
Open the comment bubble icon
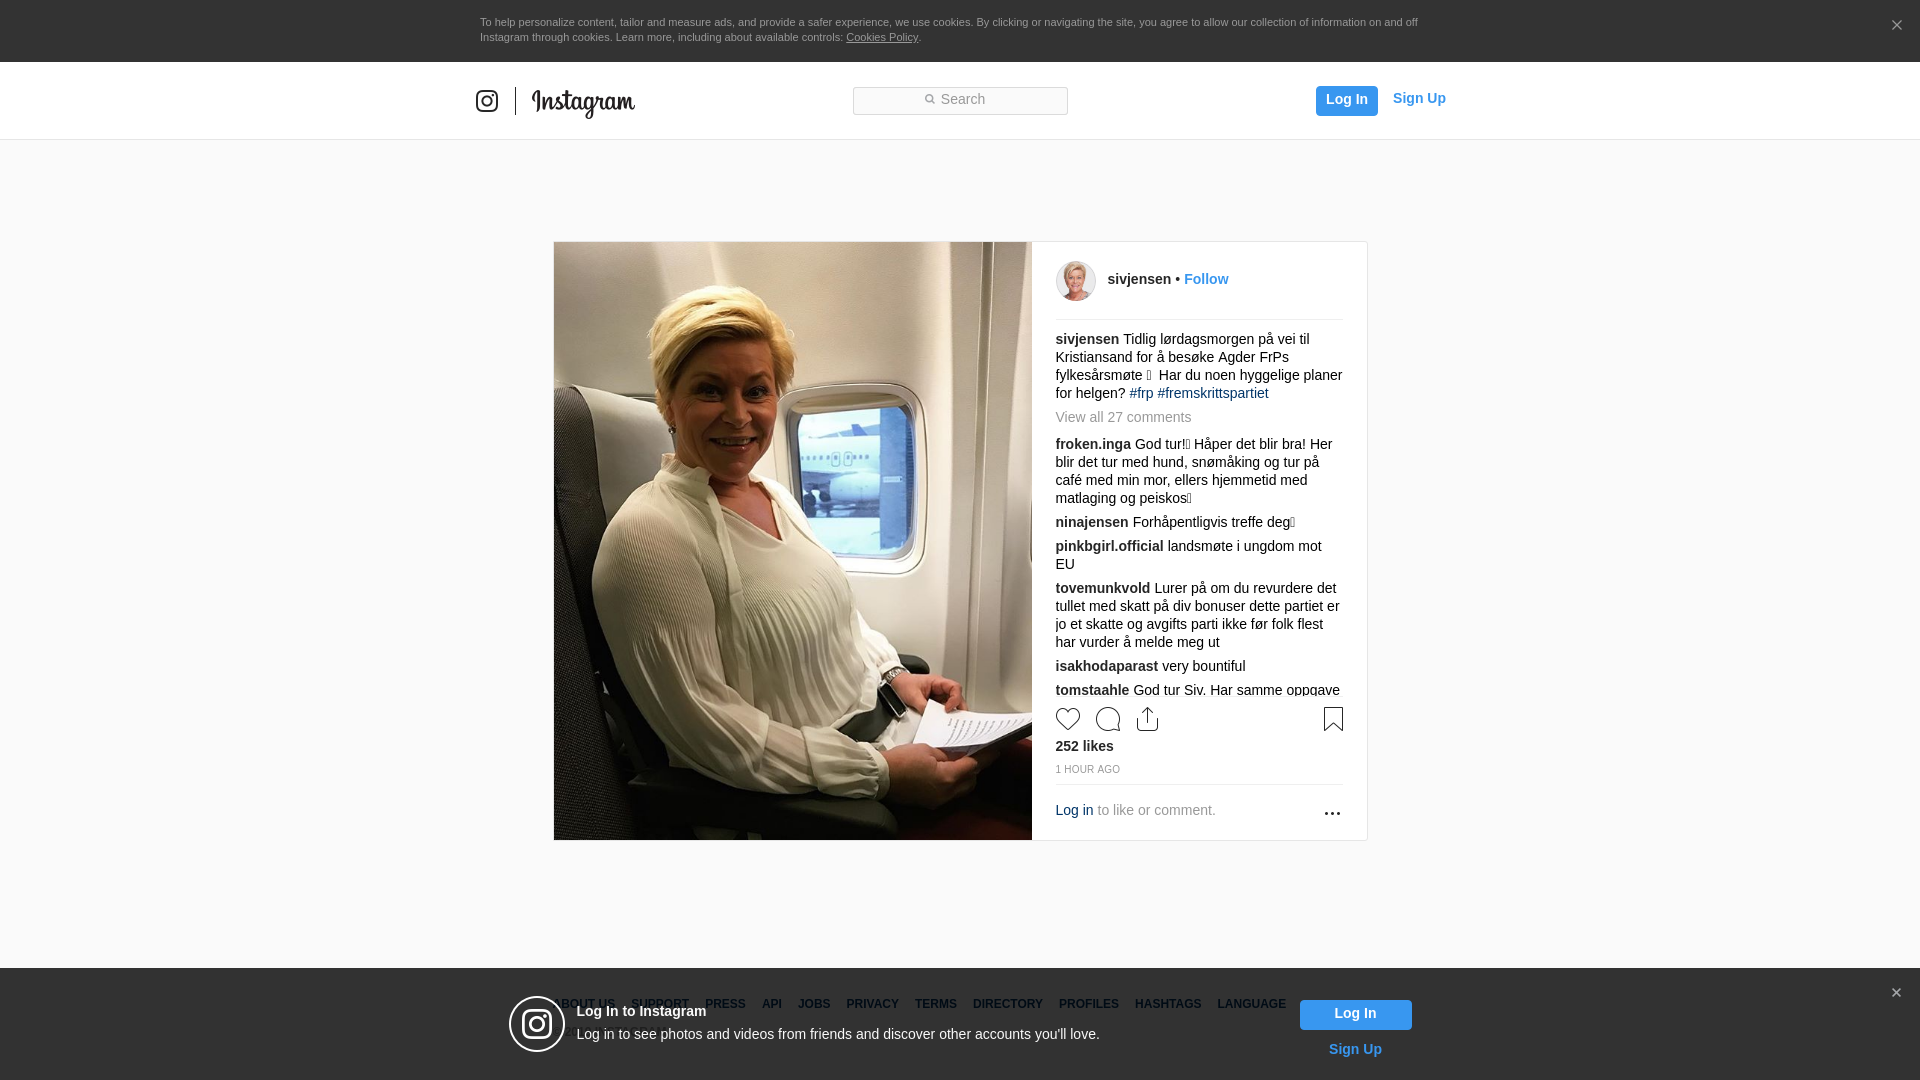1108,719
